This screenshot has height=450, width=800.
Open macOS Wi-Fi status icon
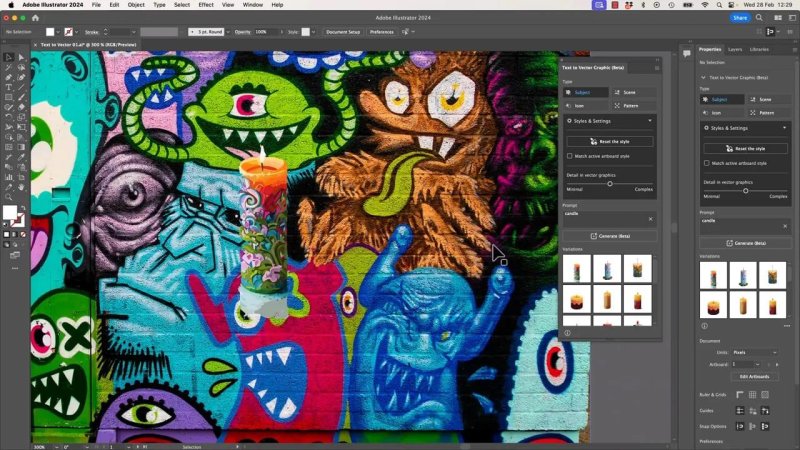[705, 5]
